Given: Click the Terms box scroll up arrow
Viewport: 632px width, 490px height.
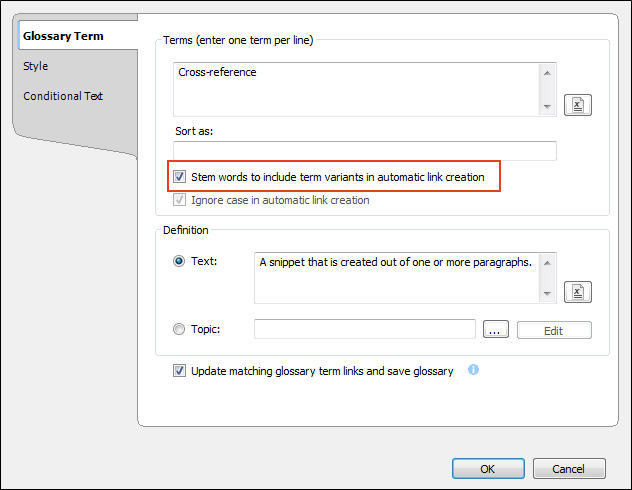Looking at the screenshot, I should coord(547,73).
